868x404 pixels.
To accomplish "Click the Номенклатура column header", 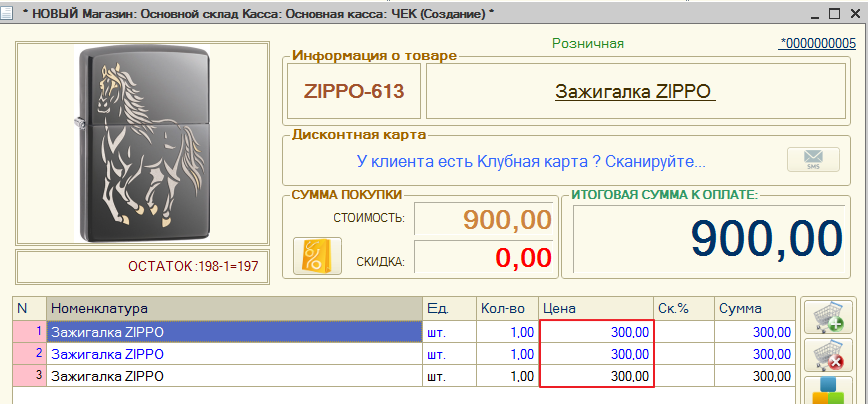I will pos(235,309).
